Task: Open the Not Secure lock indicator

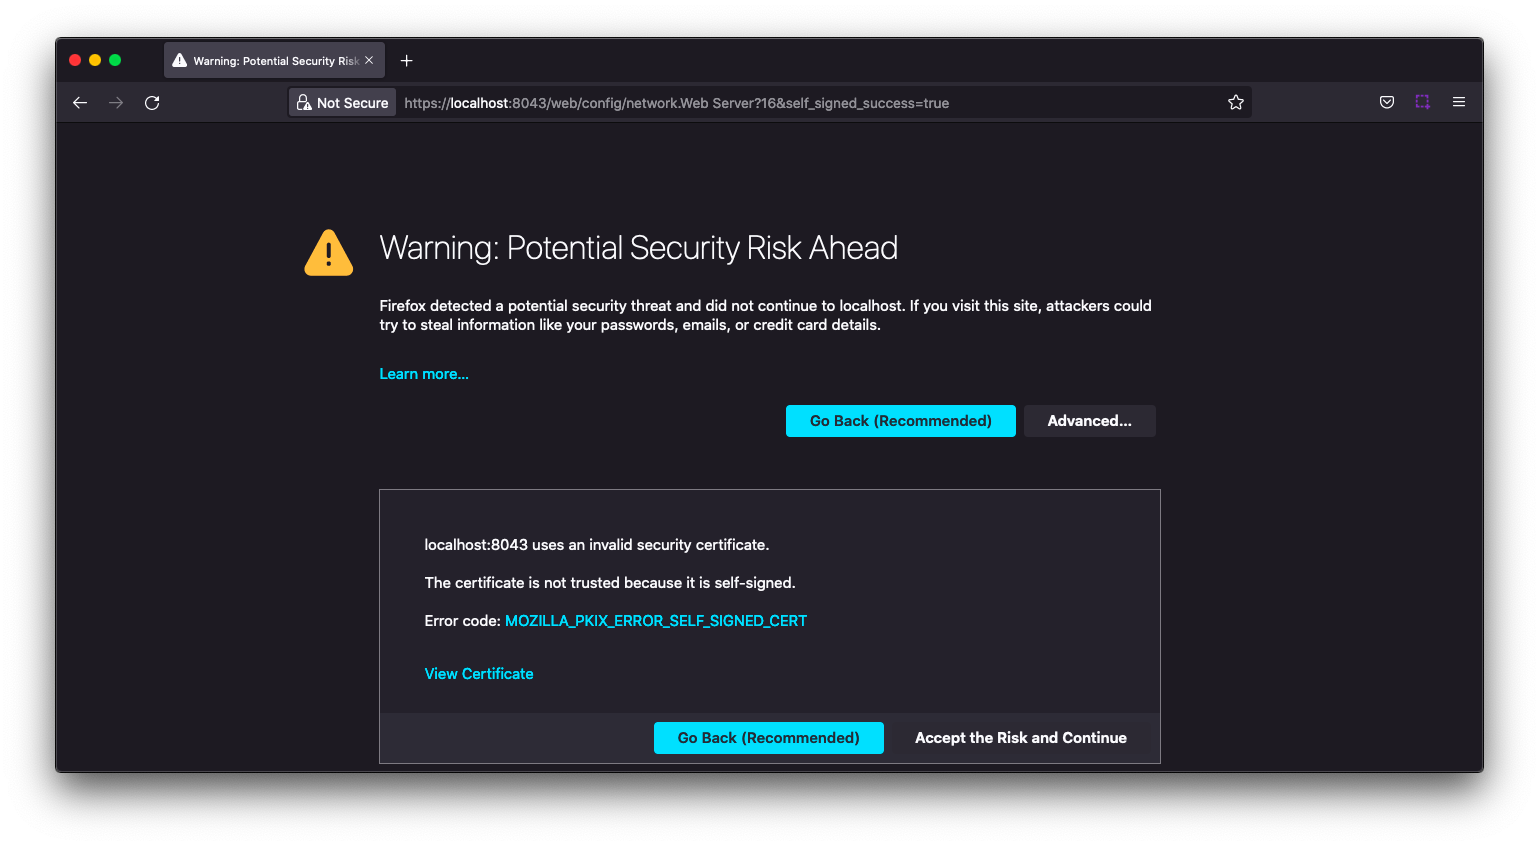Action: pos(343,103)
